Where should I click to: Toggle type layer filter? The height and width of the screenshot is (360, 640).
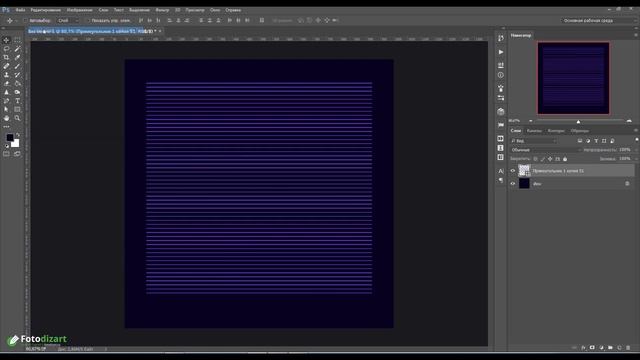(596, 141)
